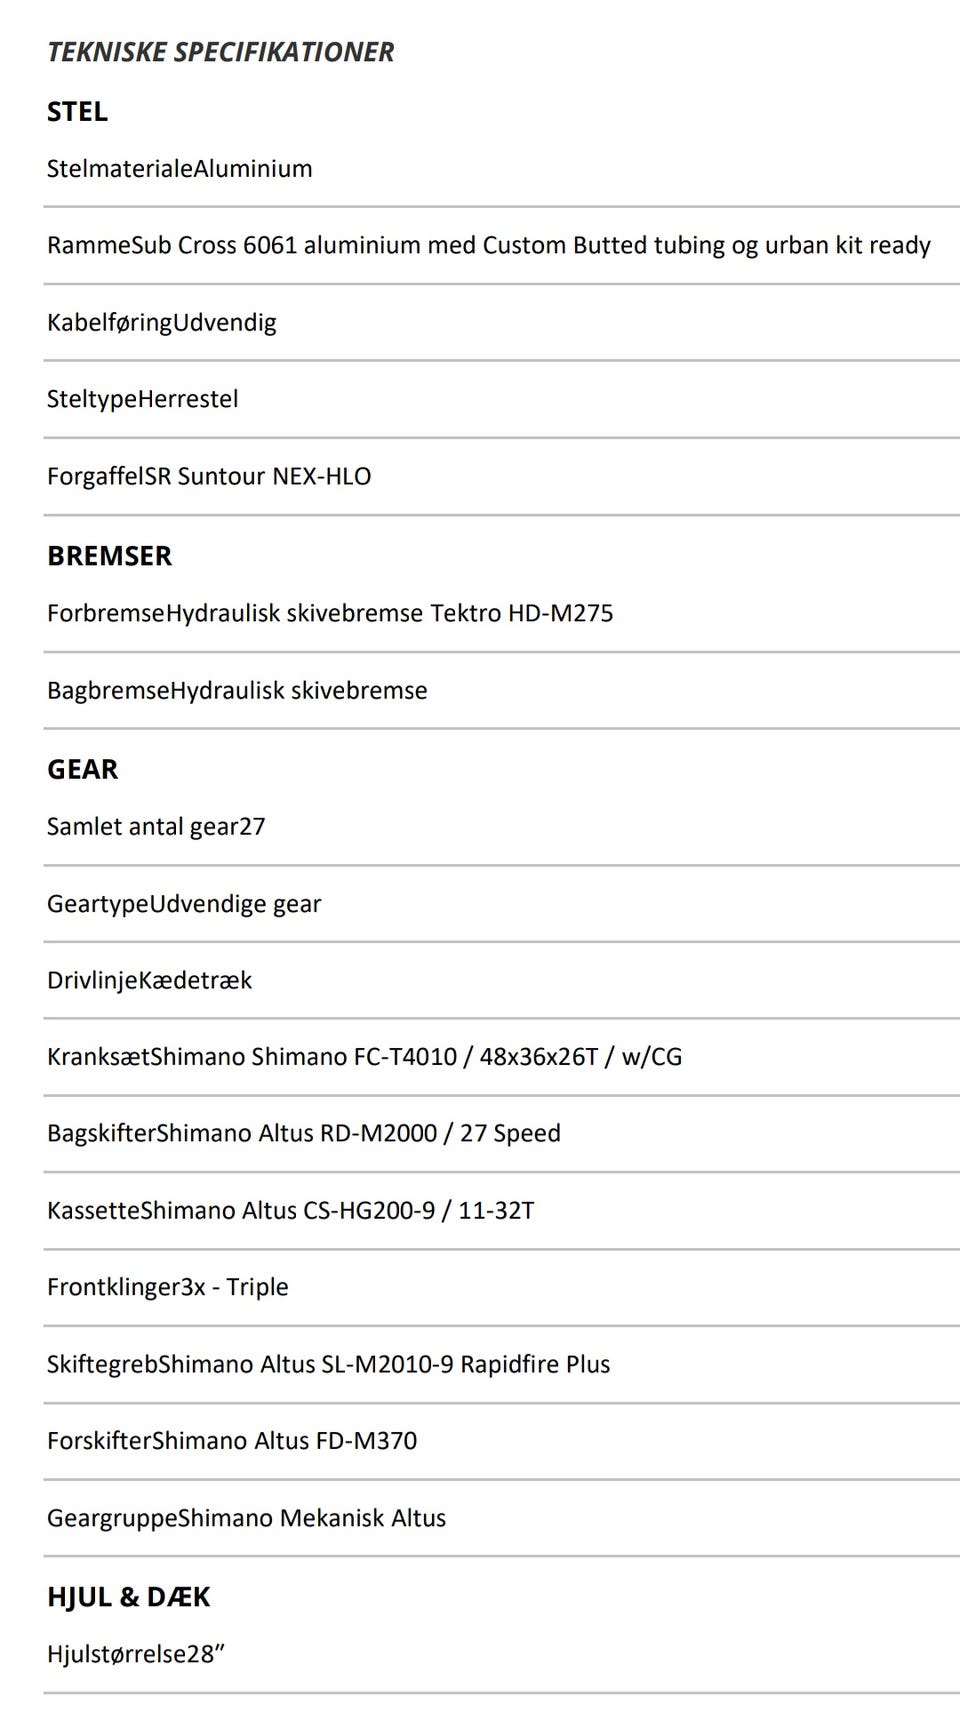Select the Stelmateriale Aluminium row
Screen dimensions: 960x1720
[180, 168]
